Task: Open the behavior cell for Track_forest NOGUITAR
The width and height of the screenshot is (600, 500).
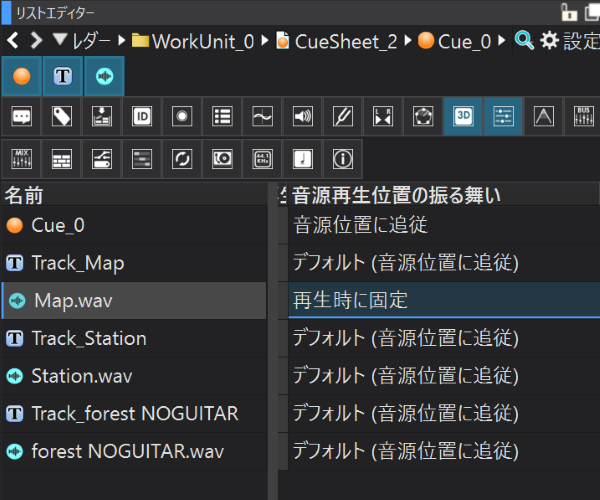Action: (x=444, y=414)
